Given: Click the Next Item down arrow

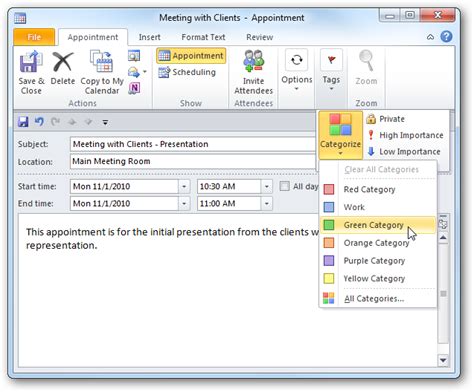Looking at the screenshot, I should pyautogui.click(x=88, y=122).
